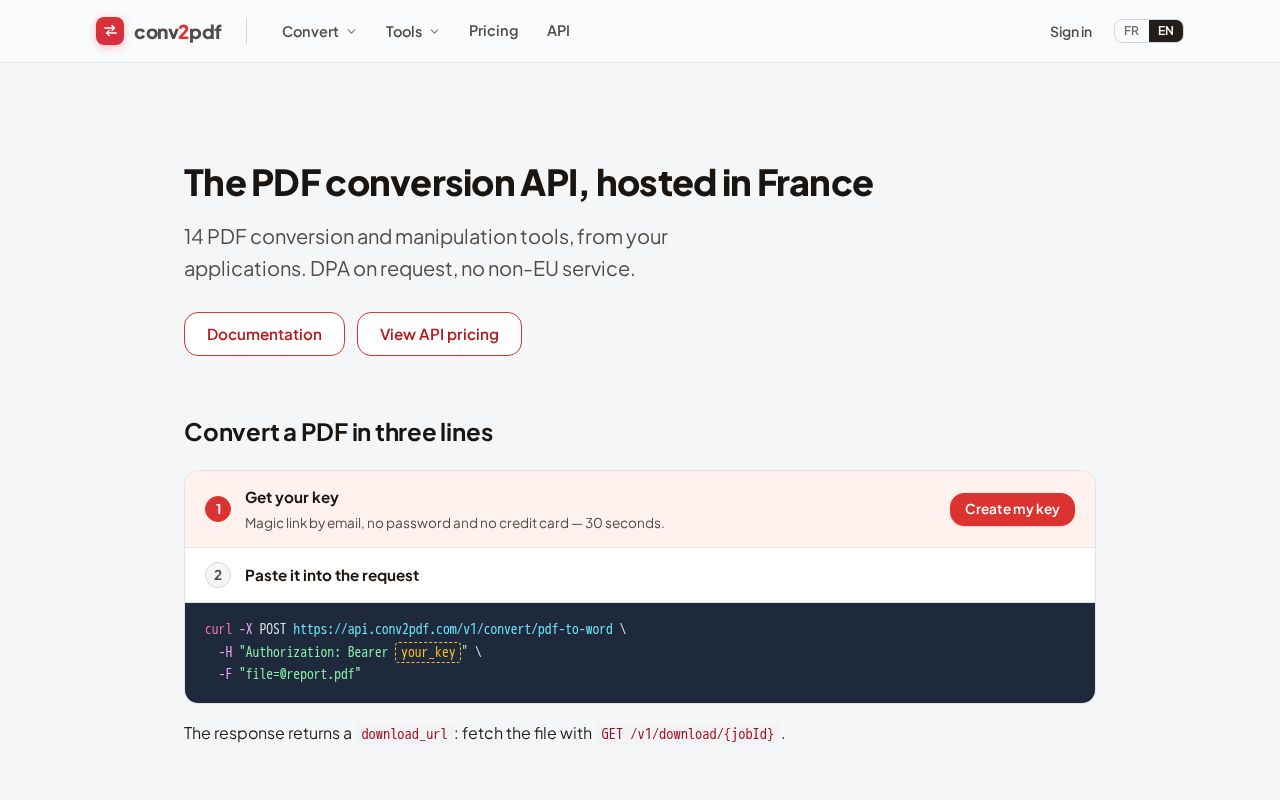Click the Sign in link
The height and width of the screenshot is (800, 1280).
[1071, 31]
